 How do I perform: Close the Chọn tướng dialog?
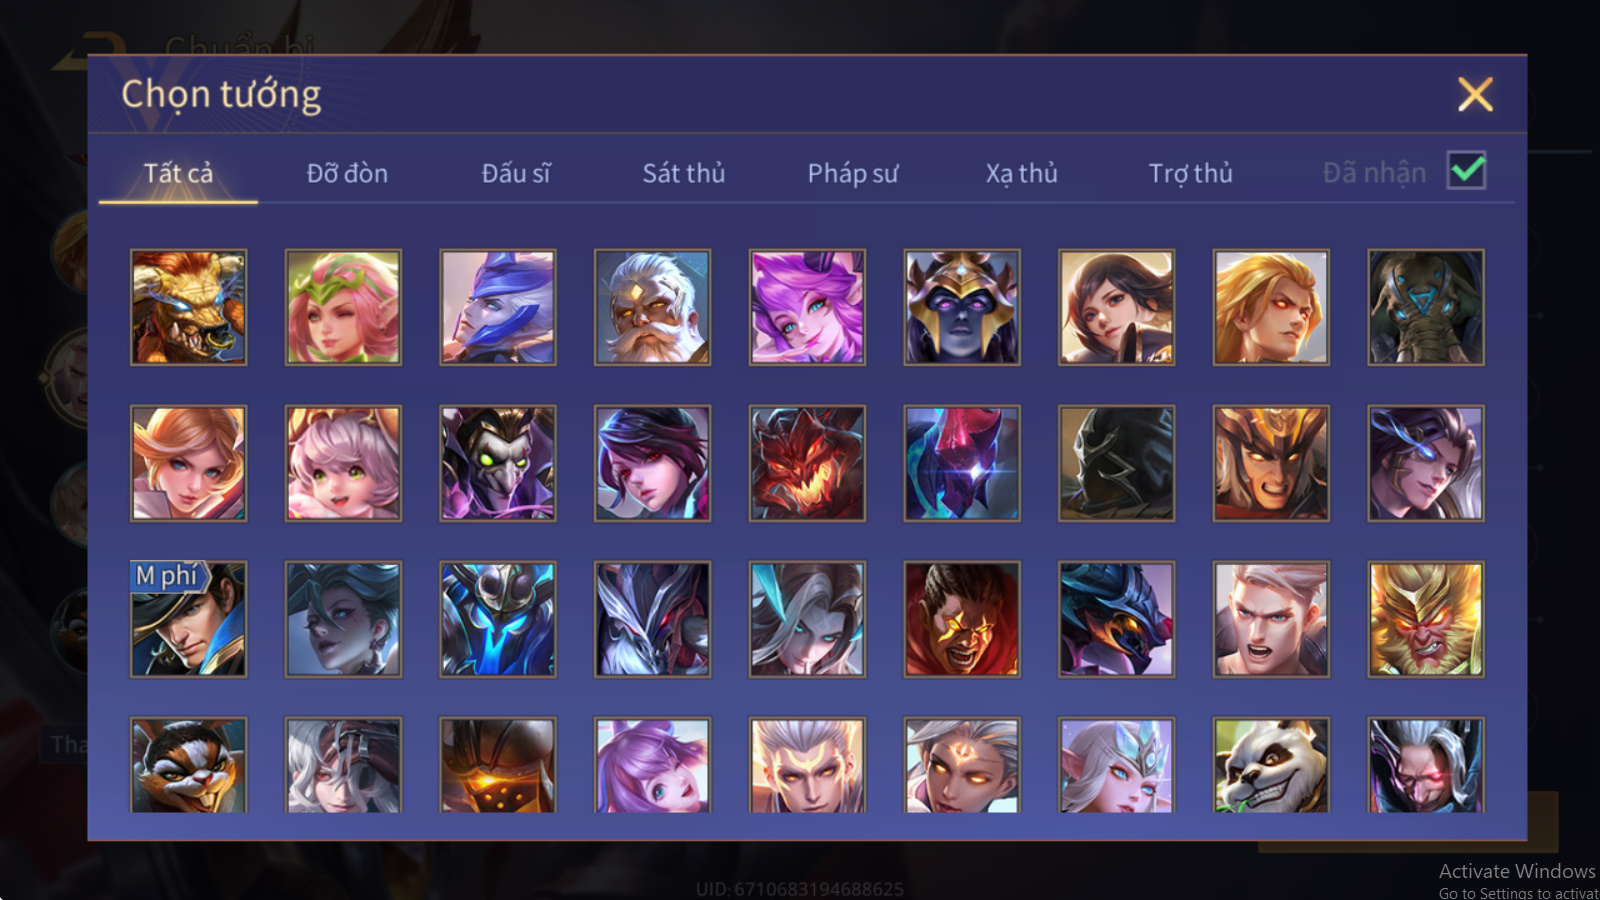pyautogui.click(x=1475, y=95)
